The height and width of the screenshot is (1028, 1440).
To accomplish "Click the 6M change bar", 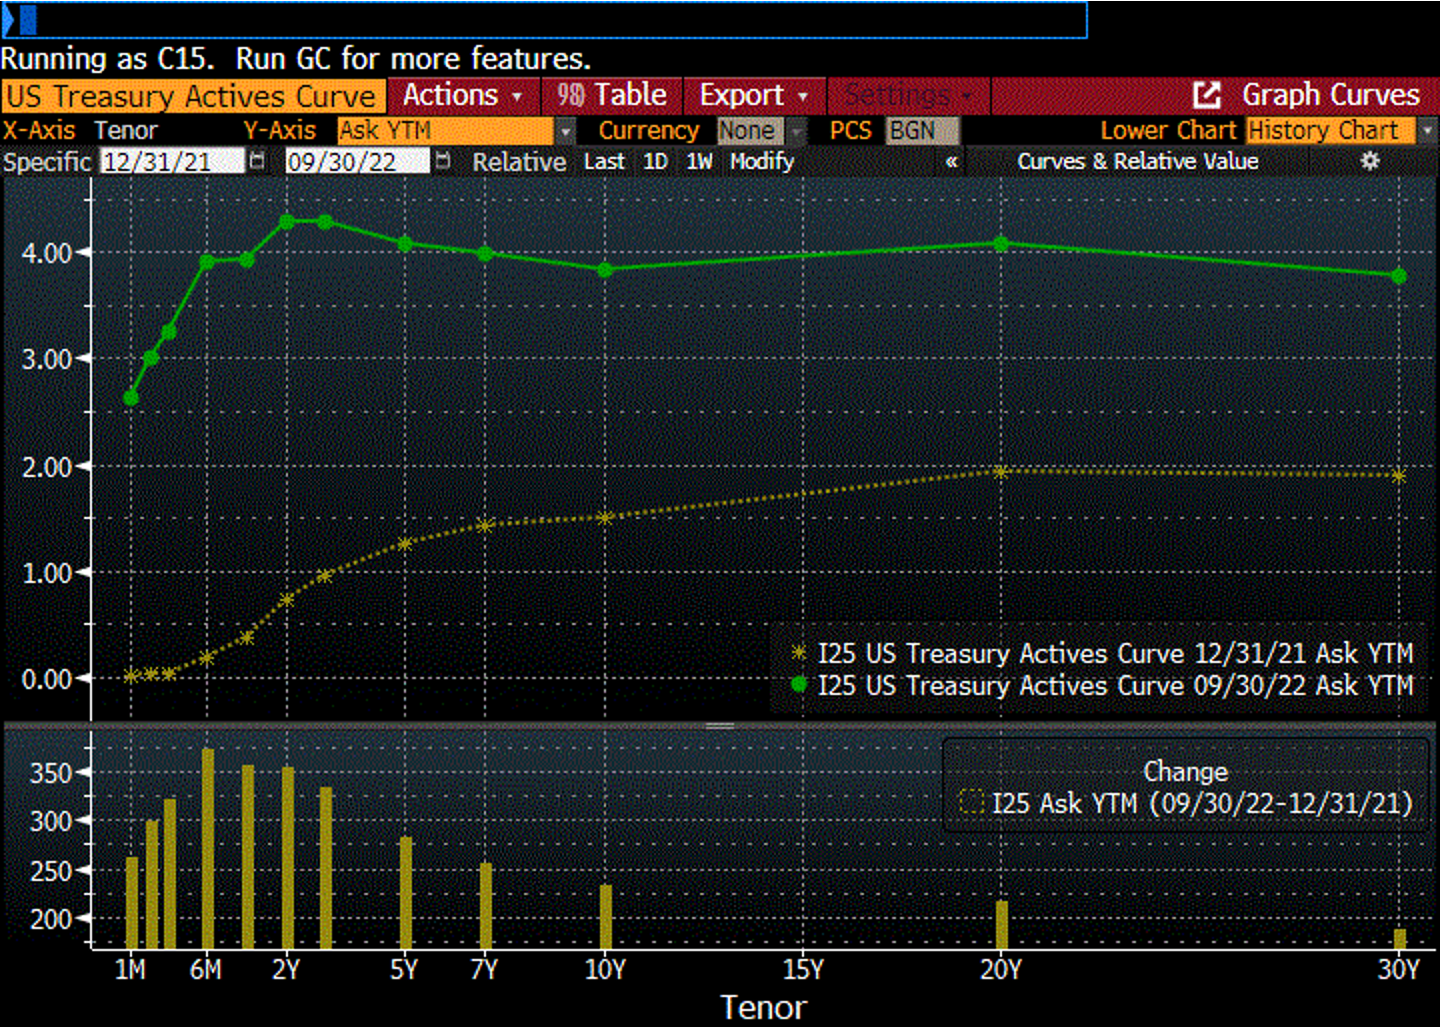I will pos(208,848).
